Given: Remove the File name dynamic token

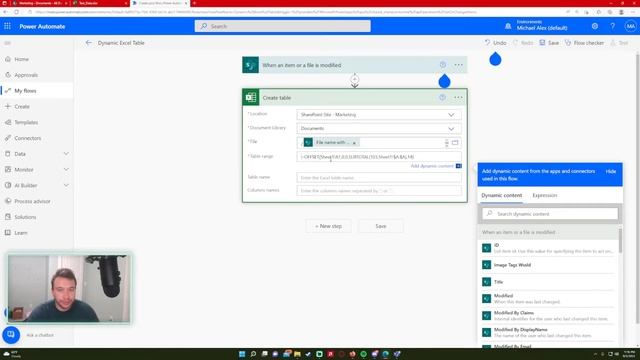Looking at the screenshot, I should click(x=354, y=143).
